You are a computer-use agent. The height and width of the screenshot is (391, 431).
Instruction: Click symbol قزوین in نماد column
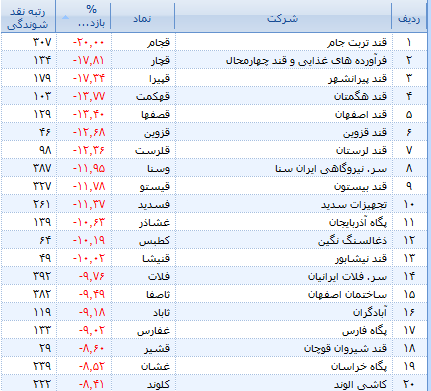coord(157,132)
